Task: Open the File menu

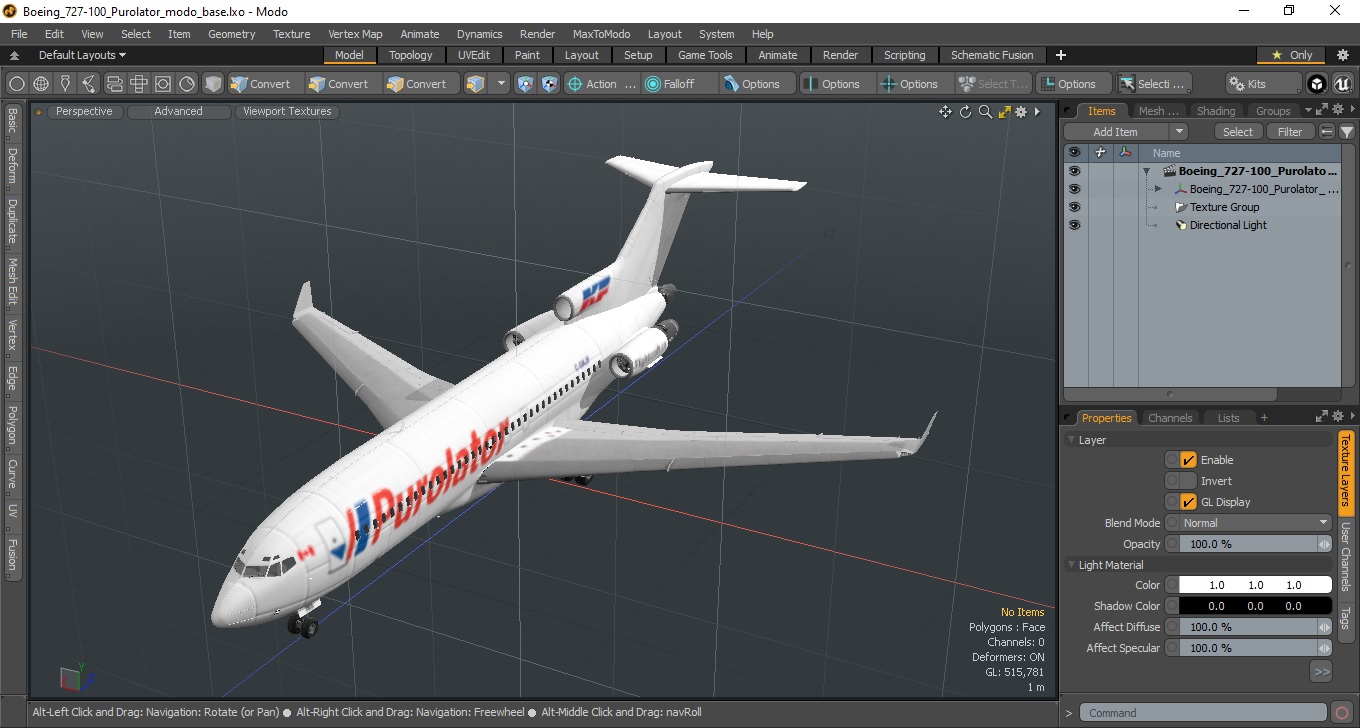Action: point(19,34)
